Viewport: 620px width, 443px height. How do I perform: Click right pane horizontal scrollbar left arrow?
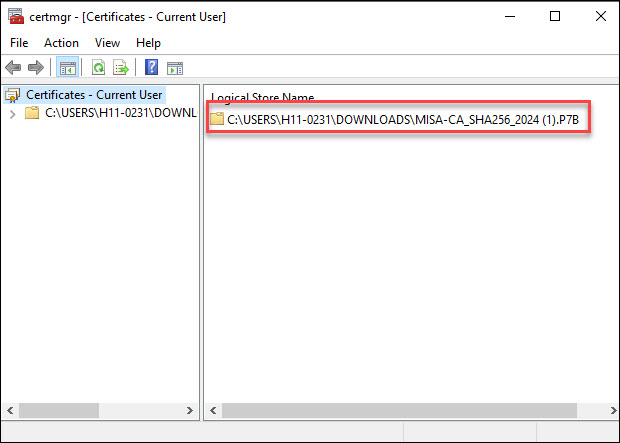click(x=212, y=411)
